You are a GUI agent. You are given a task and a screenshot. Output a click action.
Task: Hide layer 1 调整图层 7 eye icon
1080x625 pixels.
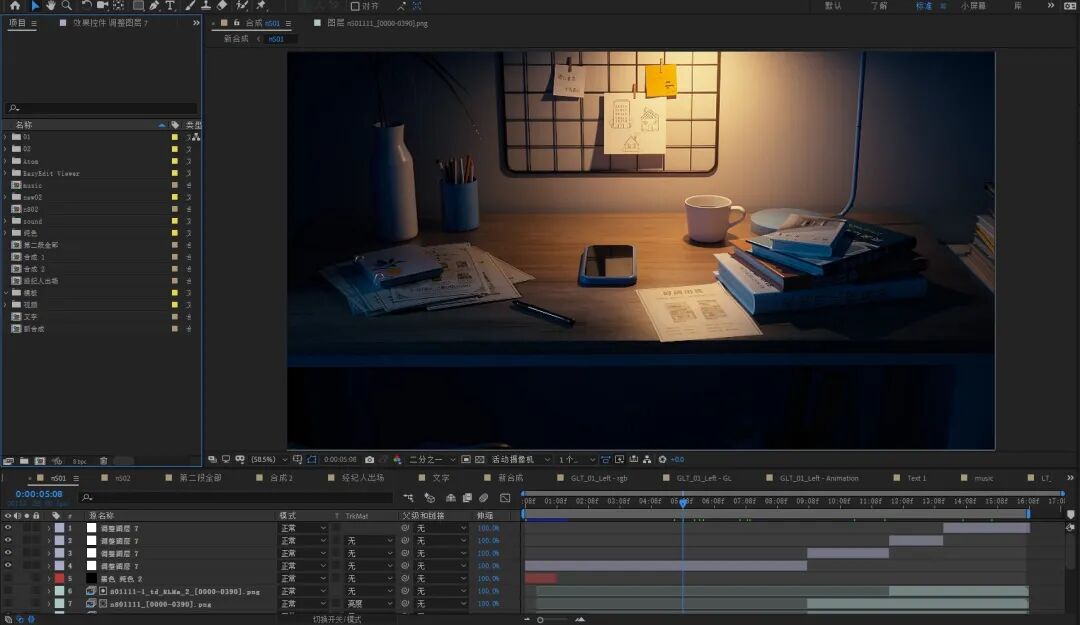click(8, 529)
